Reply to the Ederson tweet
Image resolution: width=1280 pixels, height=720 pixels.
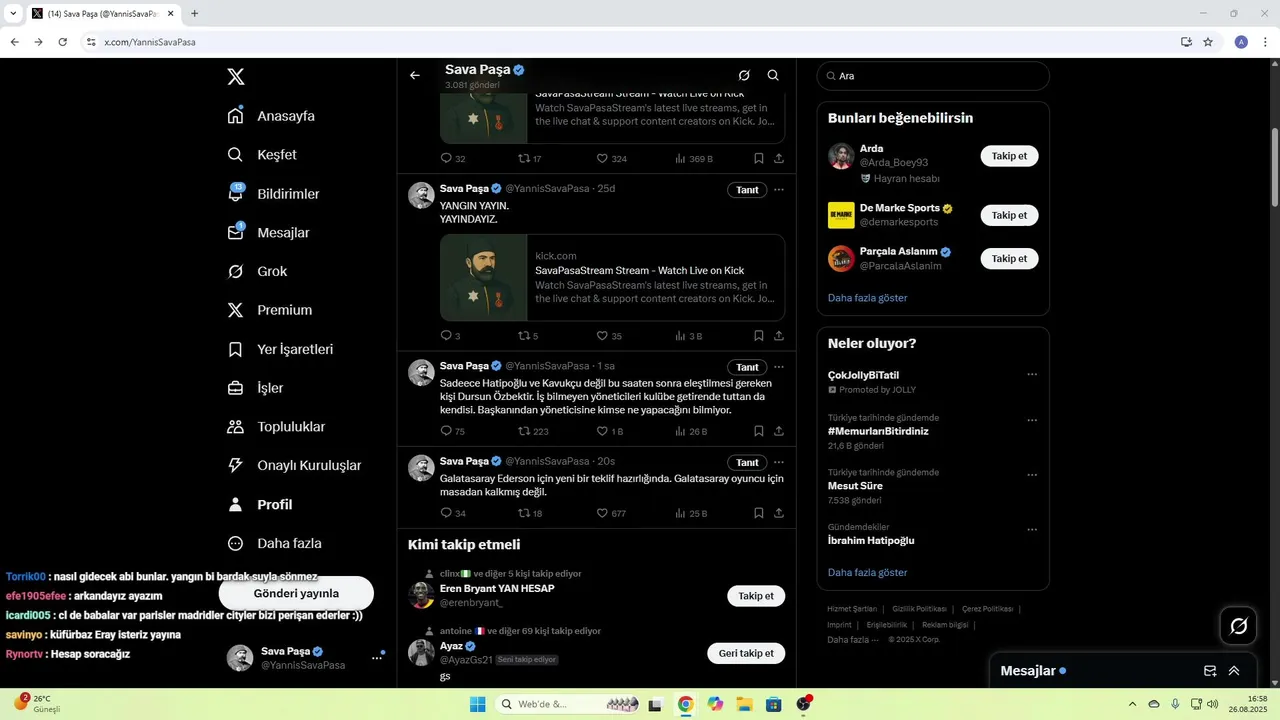[446, 513]
